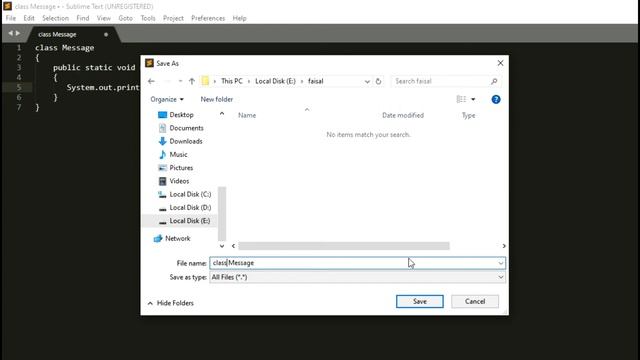Select Local Disk (E:) in navigation pane
This screenshot has width=640, height=360.
[190, 221]
